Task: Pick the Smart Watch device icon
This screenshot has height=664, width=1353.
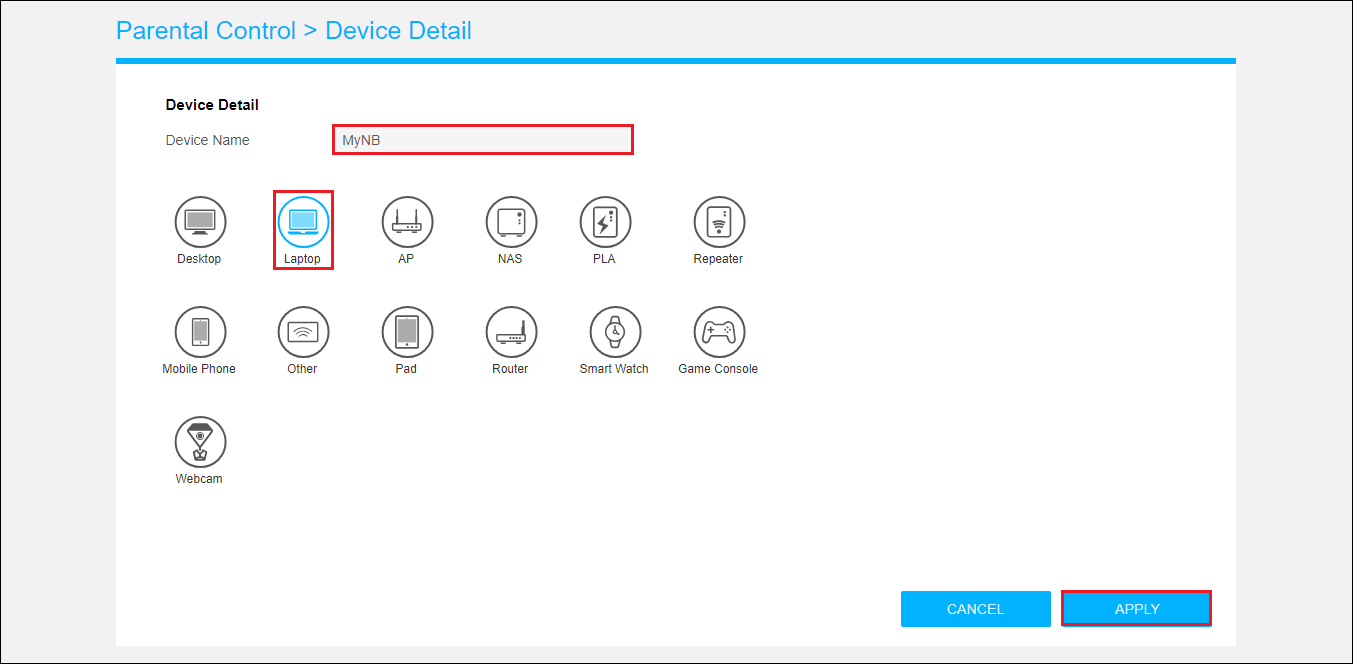Action: tap(615, 332)
